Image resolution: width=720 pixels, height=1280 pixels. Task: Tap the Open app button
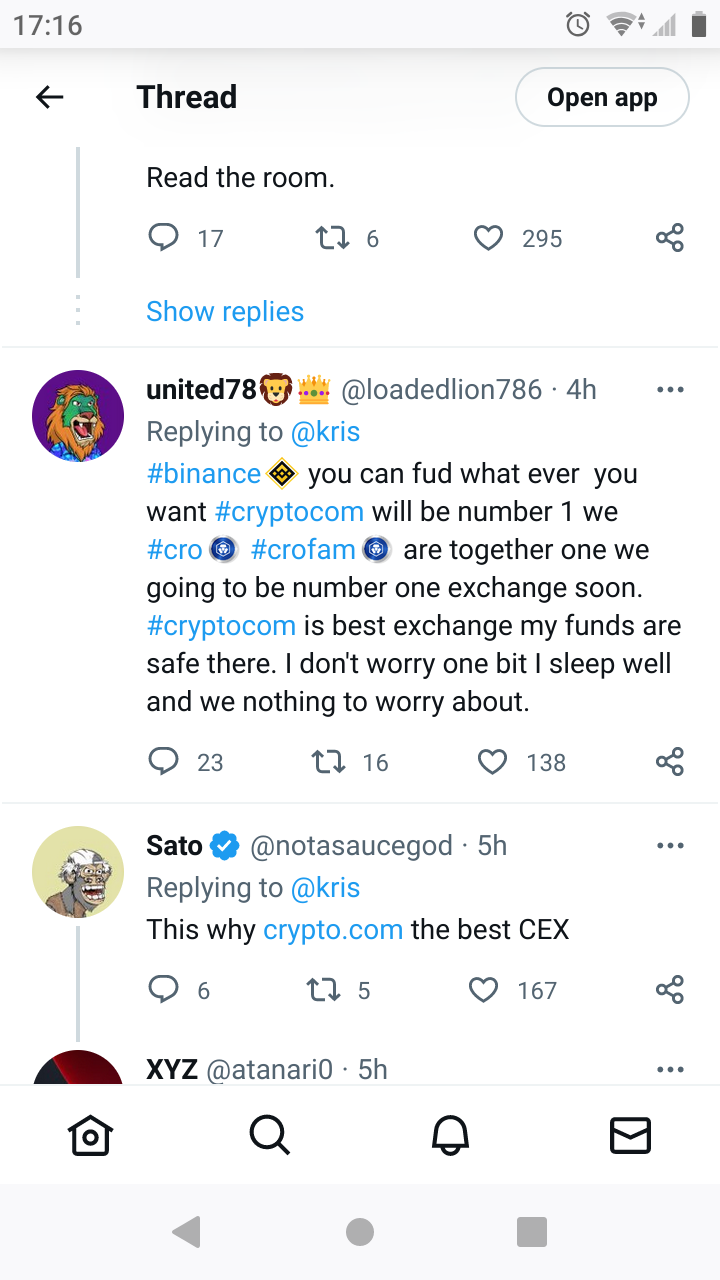coord(602,97)
